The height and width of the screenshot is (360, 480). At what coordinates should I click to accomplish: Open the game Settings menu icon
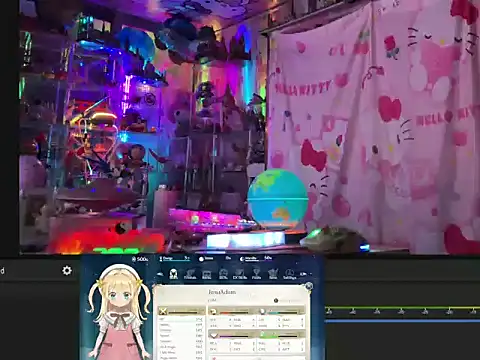click(289, 274)
